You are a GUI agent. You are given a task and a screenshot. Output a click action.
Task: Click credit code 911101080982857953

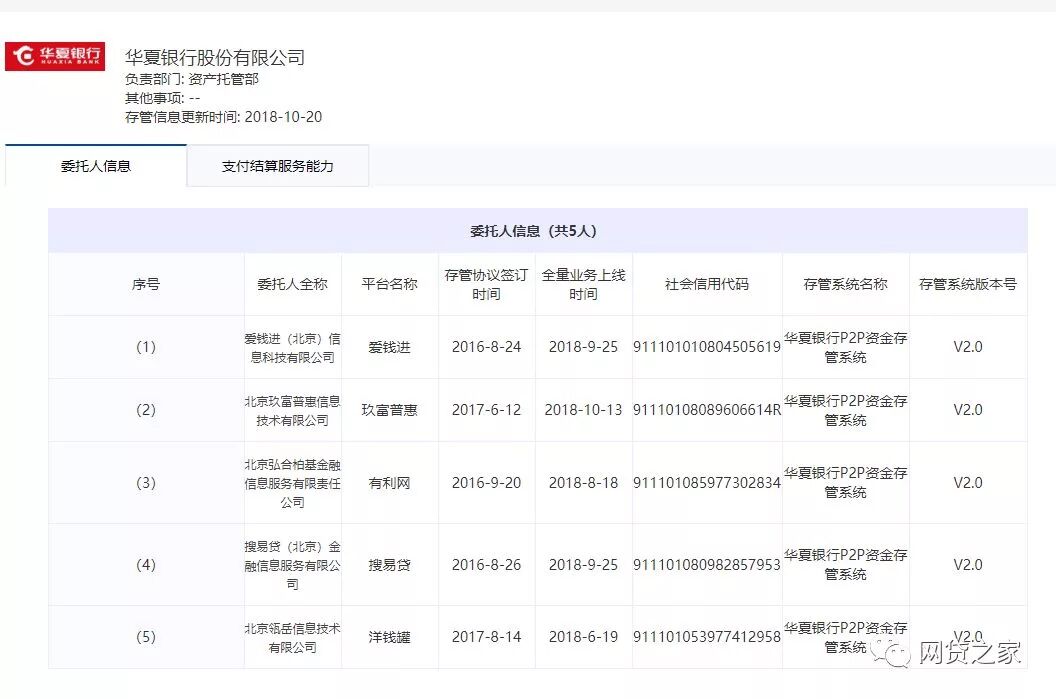click(707, 565)
